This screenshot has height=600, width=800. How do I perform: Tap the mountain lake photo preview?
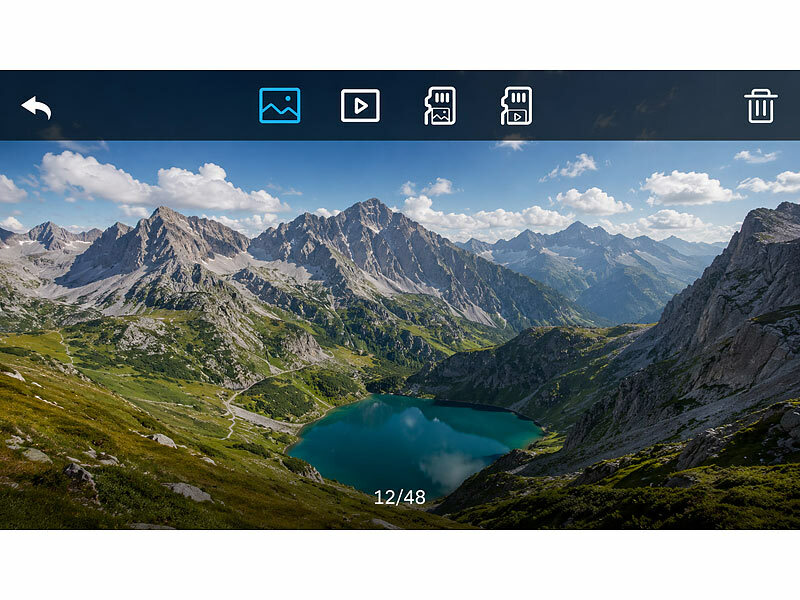point(400,335)
